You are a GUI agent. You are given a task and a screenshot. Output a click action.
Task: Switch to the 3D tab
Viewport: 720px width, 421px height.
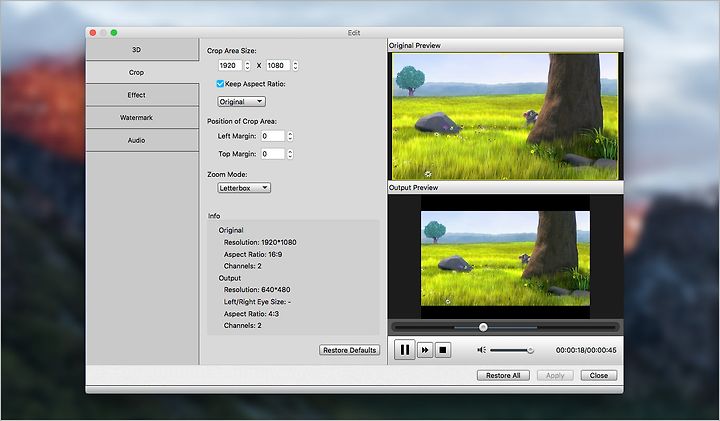pyautogui.click(x=142, y=50)
